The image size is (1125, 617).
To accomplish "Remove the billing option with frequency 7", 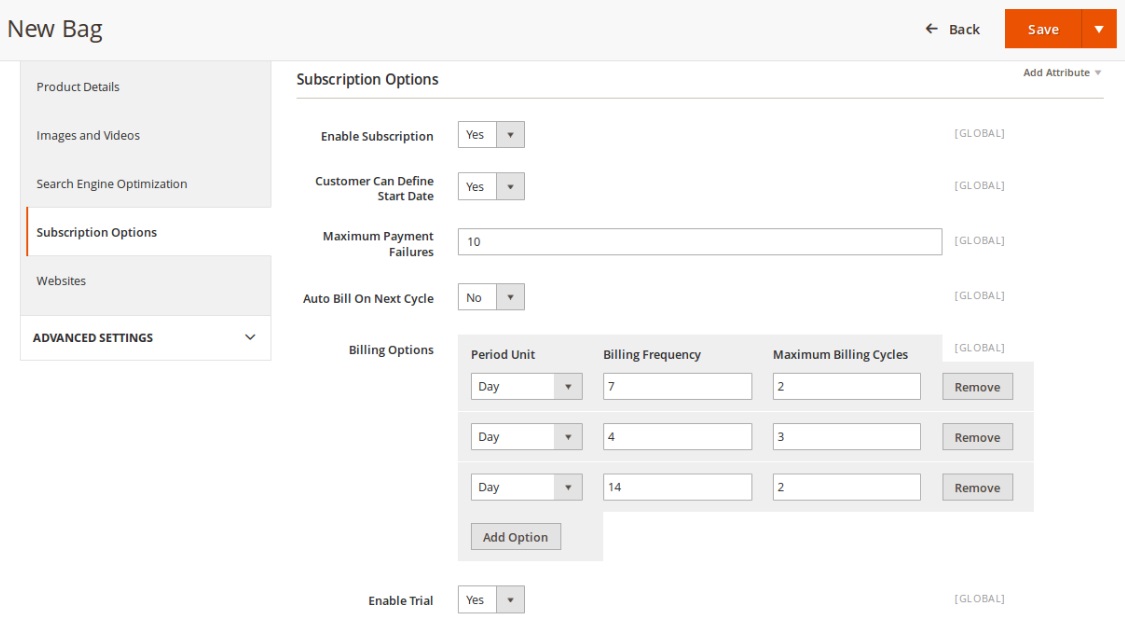I will [x=977, y=387].
